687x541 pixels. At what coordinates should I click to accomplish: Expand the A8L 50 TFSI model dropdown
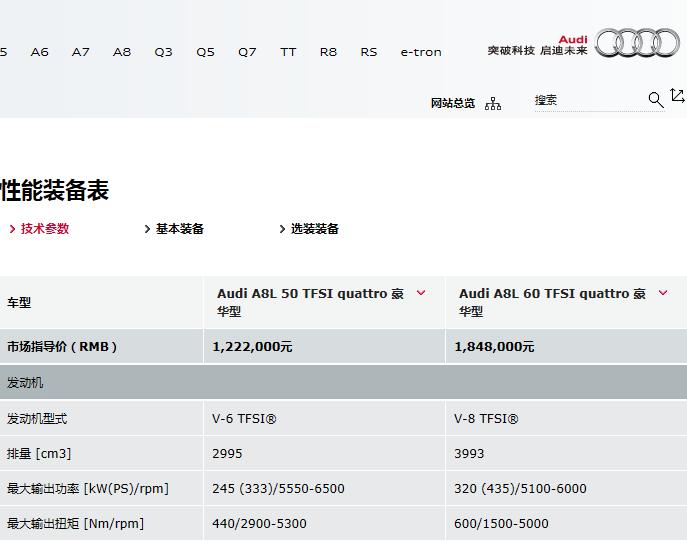pos(421,293)
